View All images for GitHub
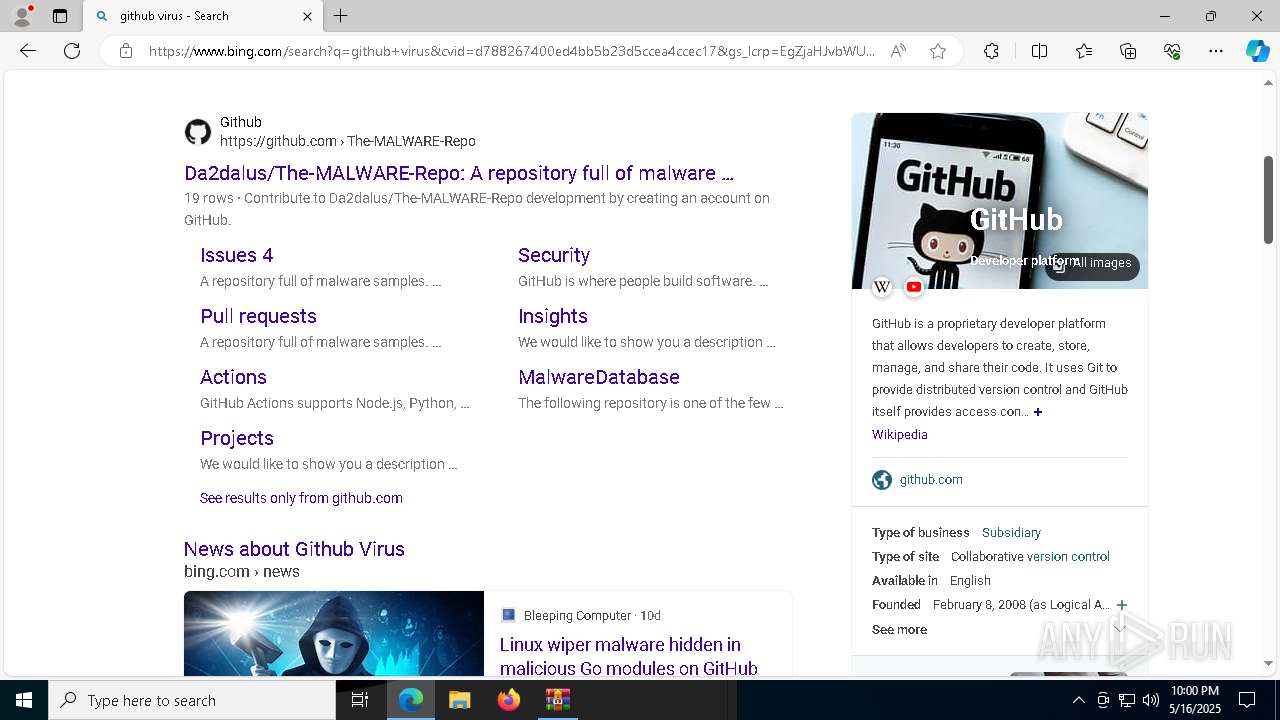Image resolution: width=1280 pixels, height=720 pixels. (1092, 263)
